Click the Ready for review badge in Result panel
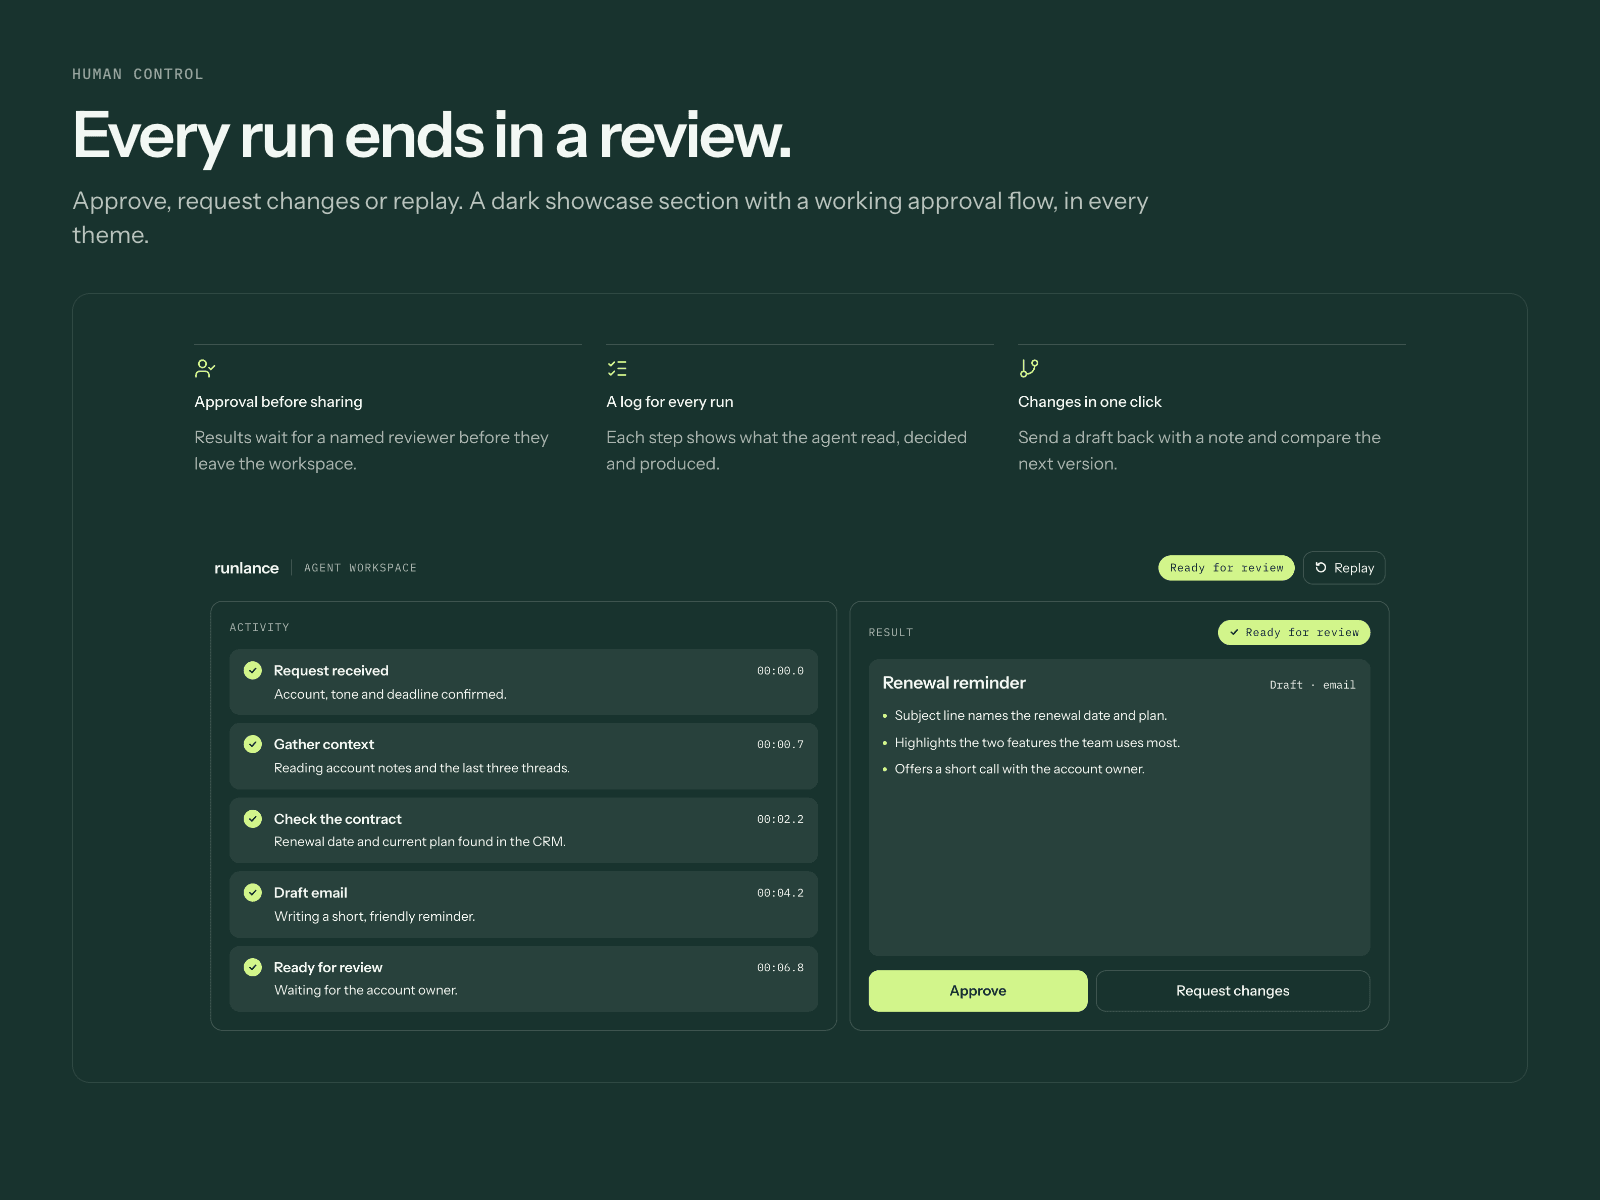Image resolution: width=1600 pixels, height=1200 pixels. click(1294, 632)
